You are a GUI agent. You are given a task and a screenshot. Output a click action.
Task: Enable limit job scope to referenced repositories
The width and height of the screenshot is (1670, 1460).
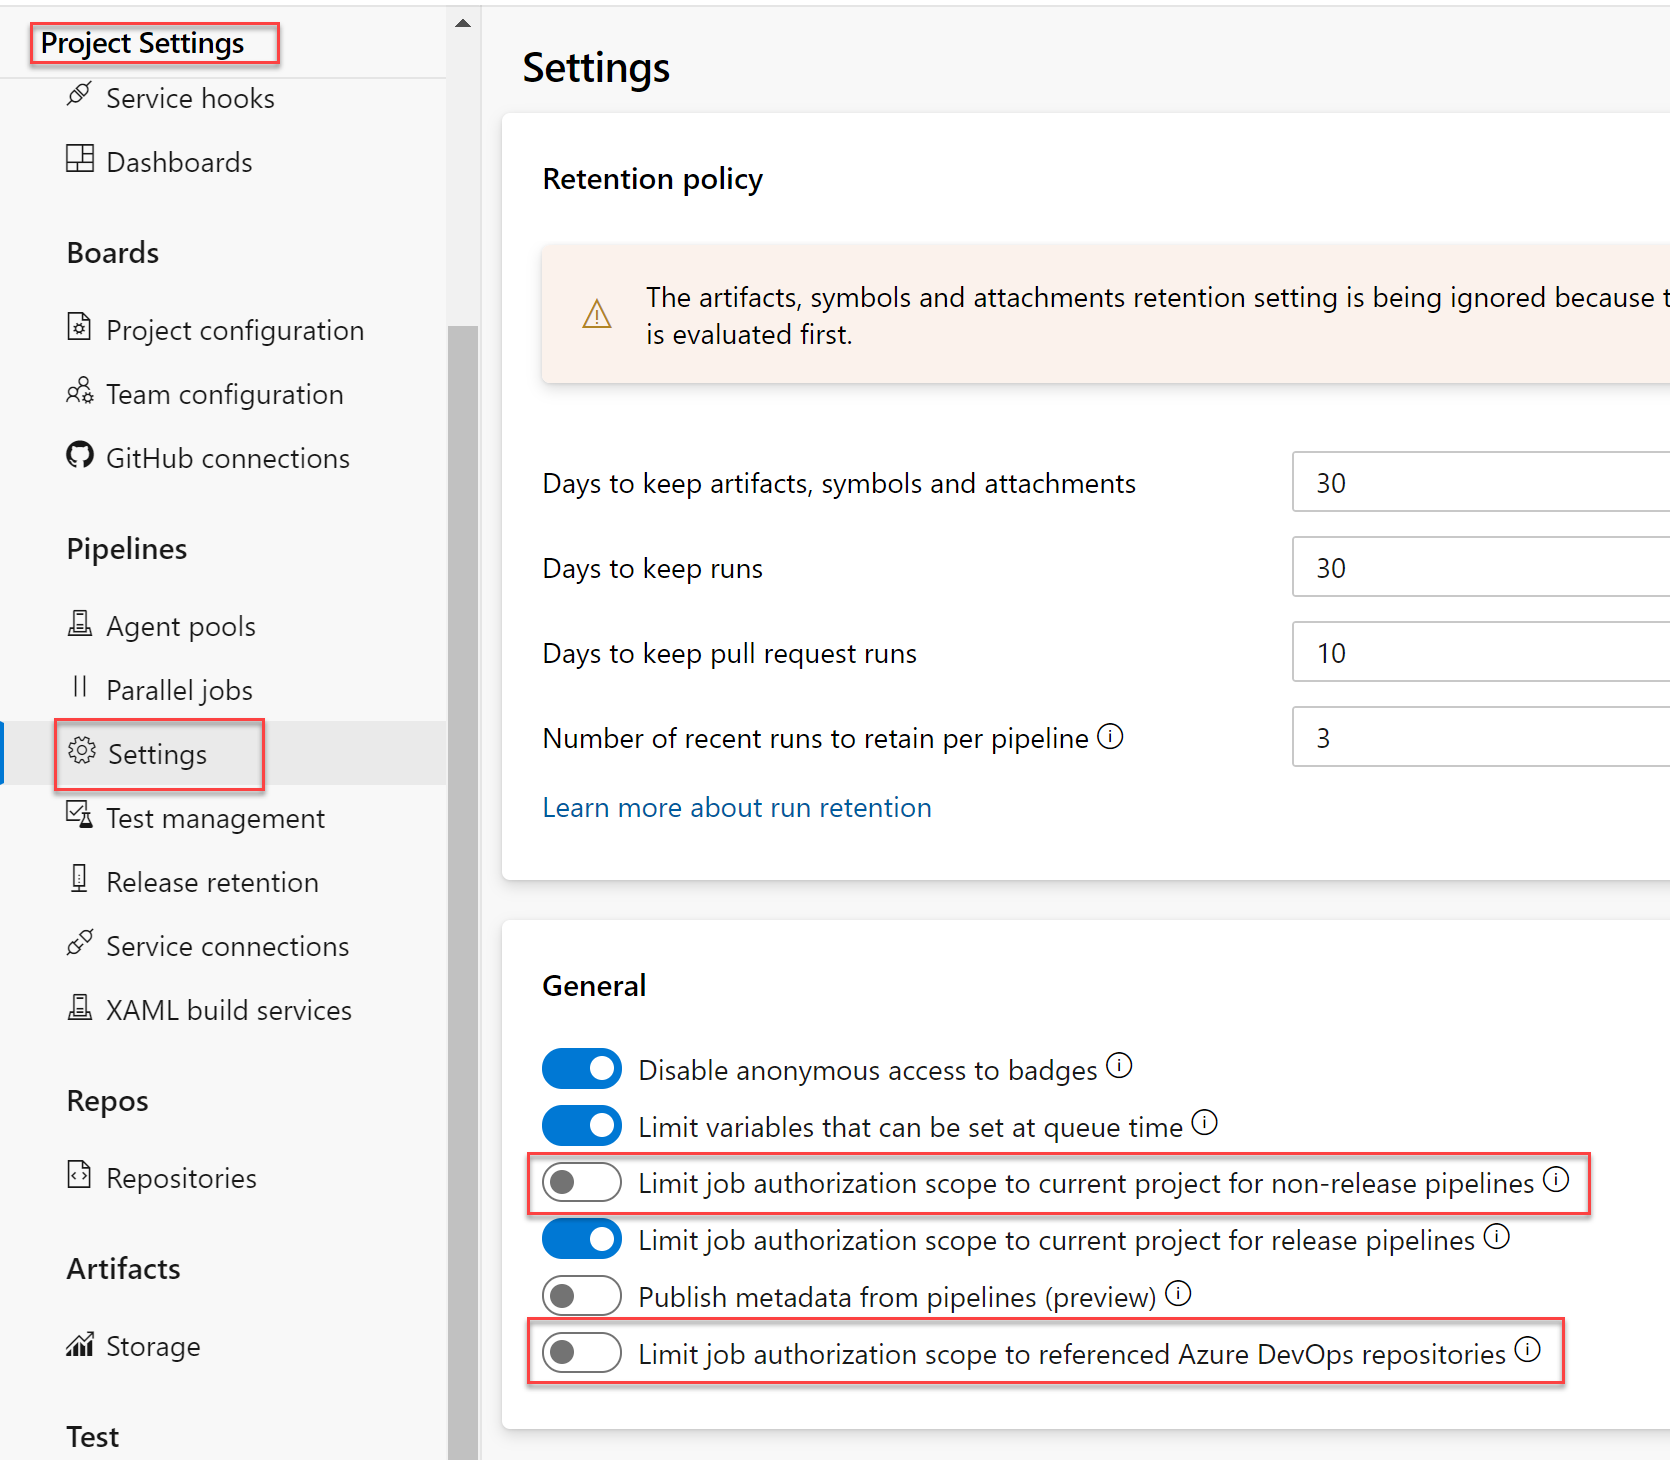[x=581, y=1352]
